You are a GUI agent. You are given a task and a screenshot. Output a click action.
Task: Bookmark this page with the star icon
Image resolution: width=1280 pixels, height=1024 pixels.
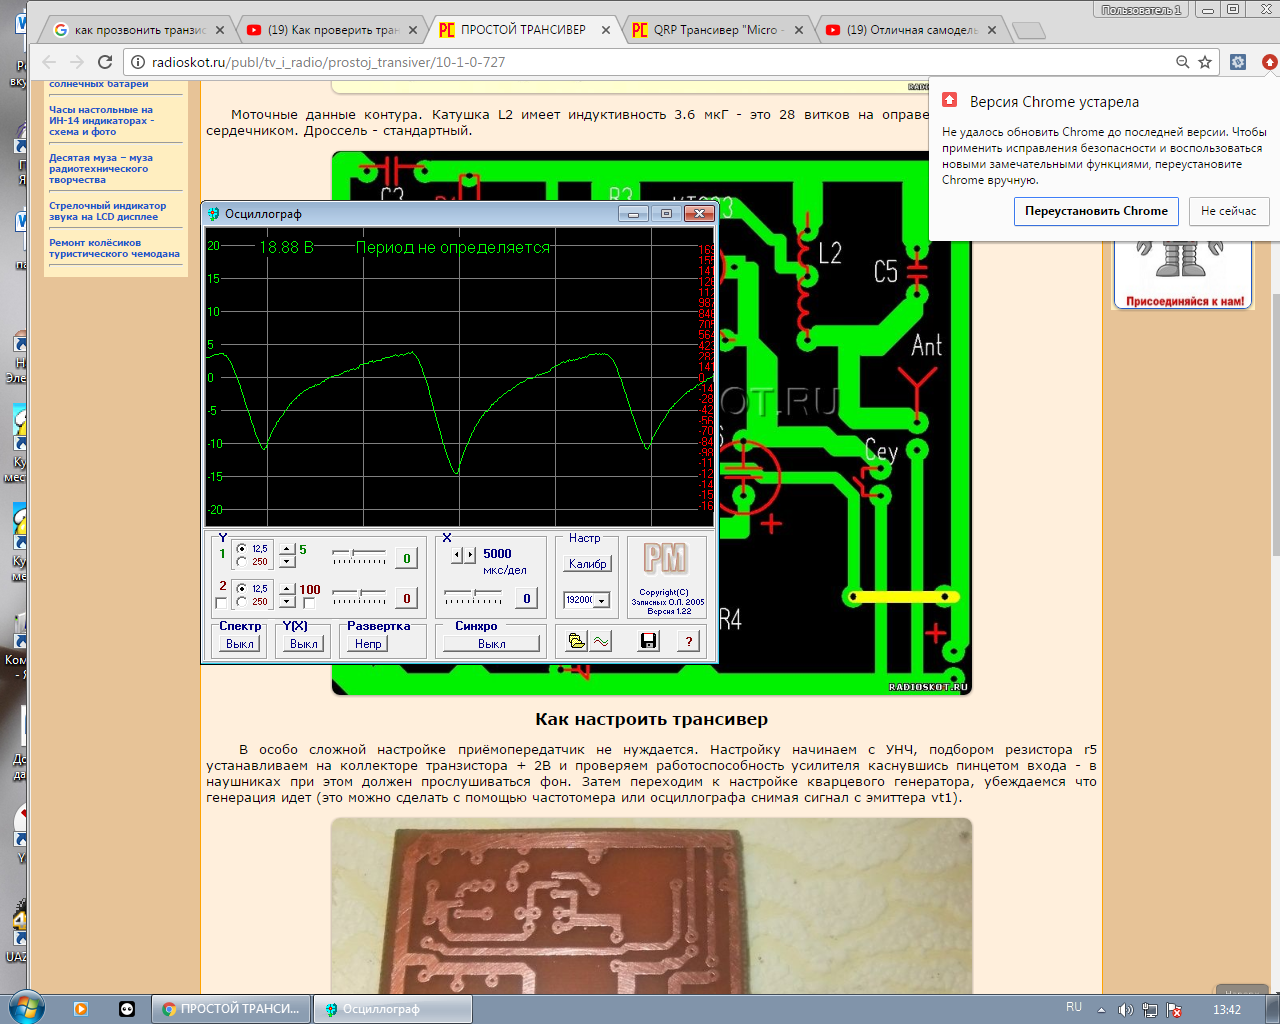[x=1205, y=62]
